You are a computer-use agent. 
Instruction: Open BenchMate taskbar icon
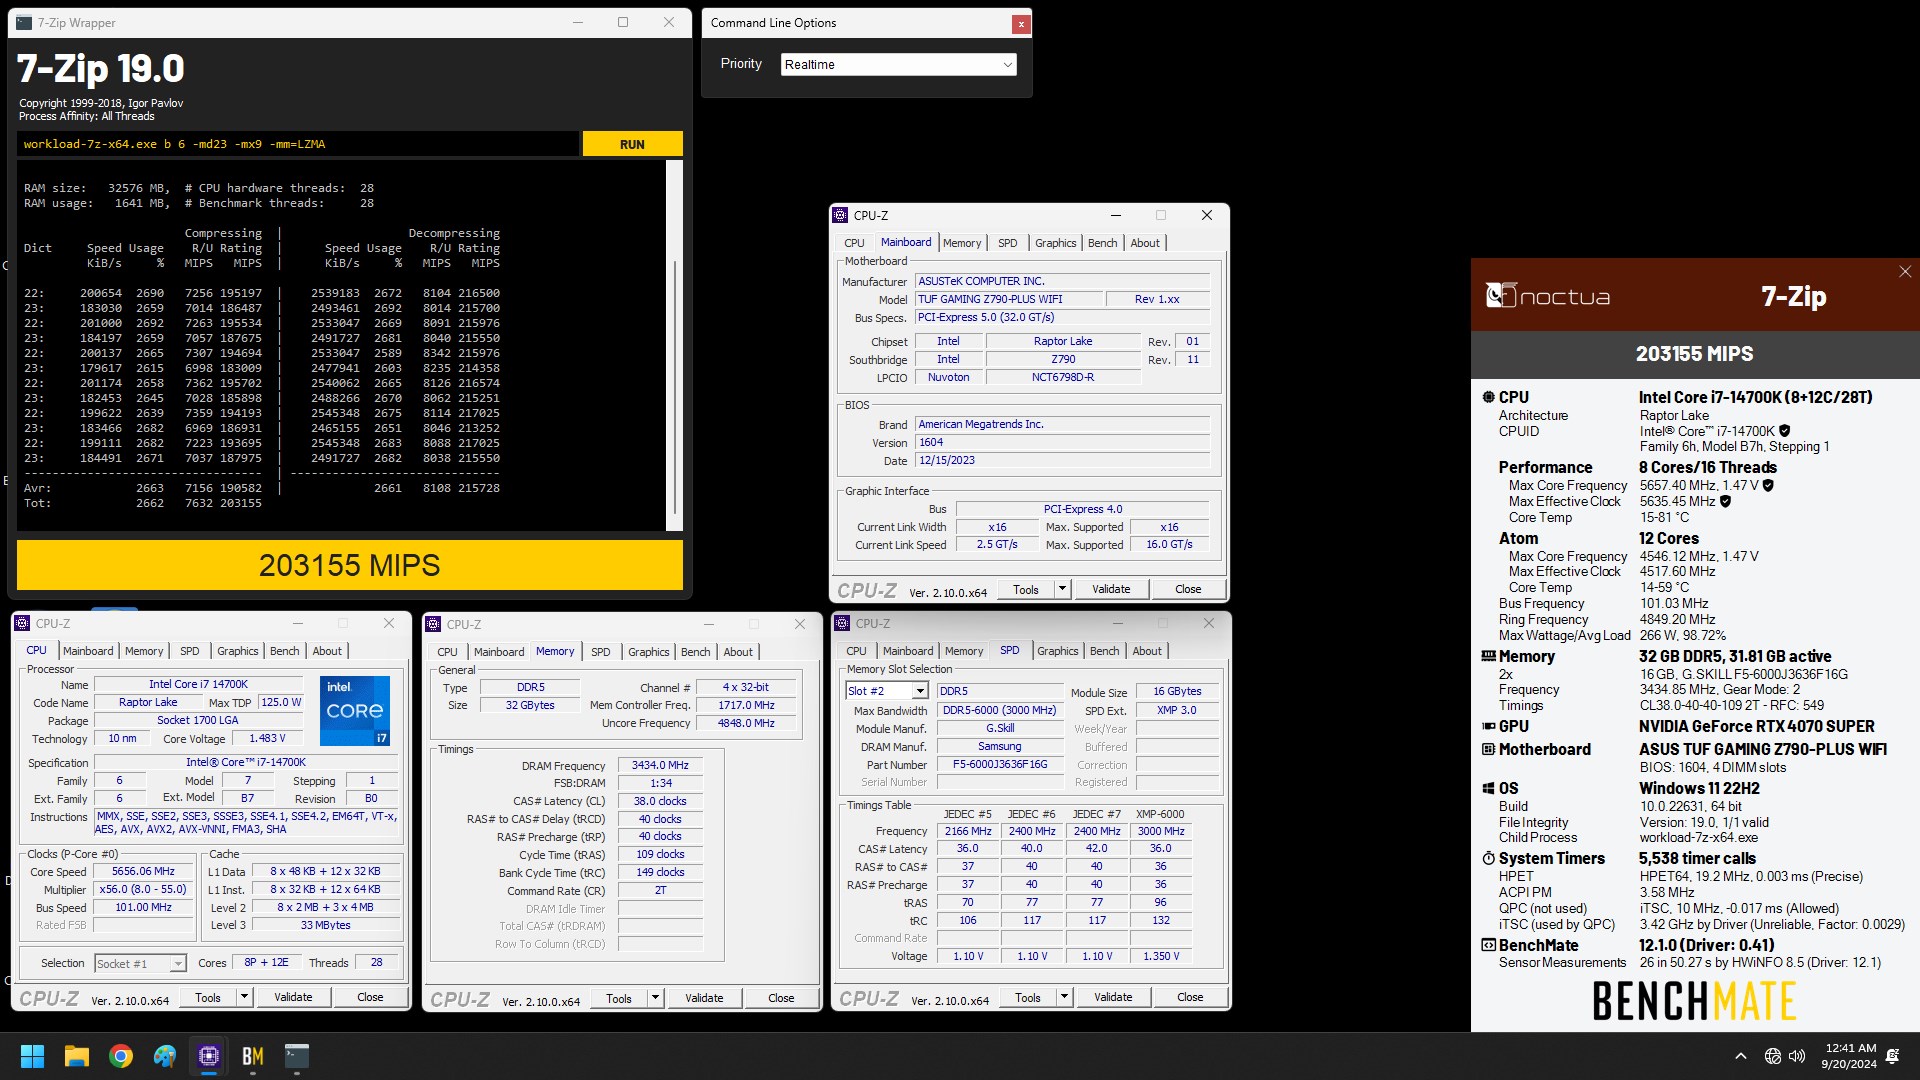(253, 1056)
